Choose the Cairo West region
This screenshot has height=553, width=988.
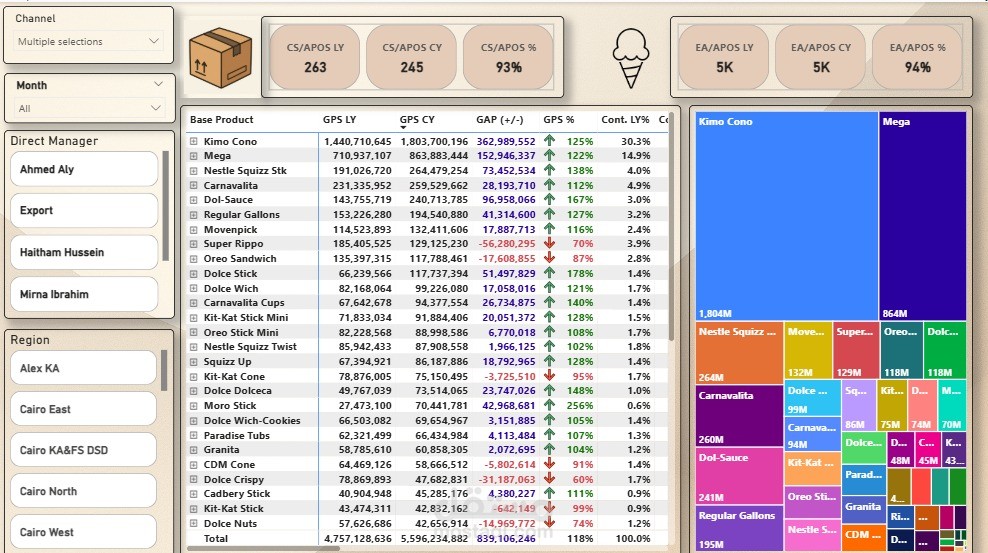83,532
